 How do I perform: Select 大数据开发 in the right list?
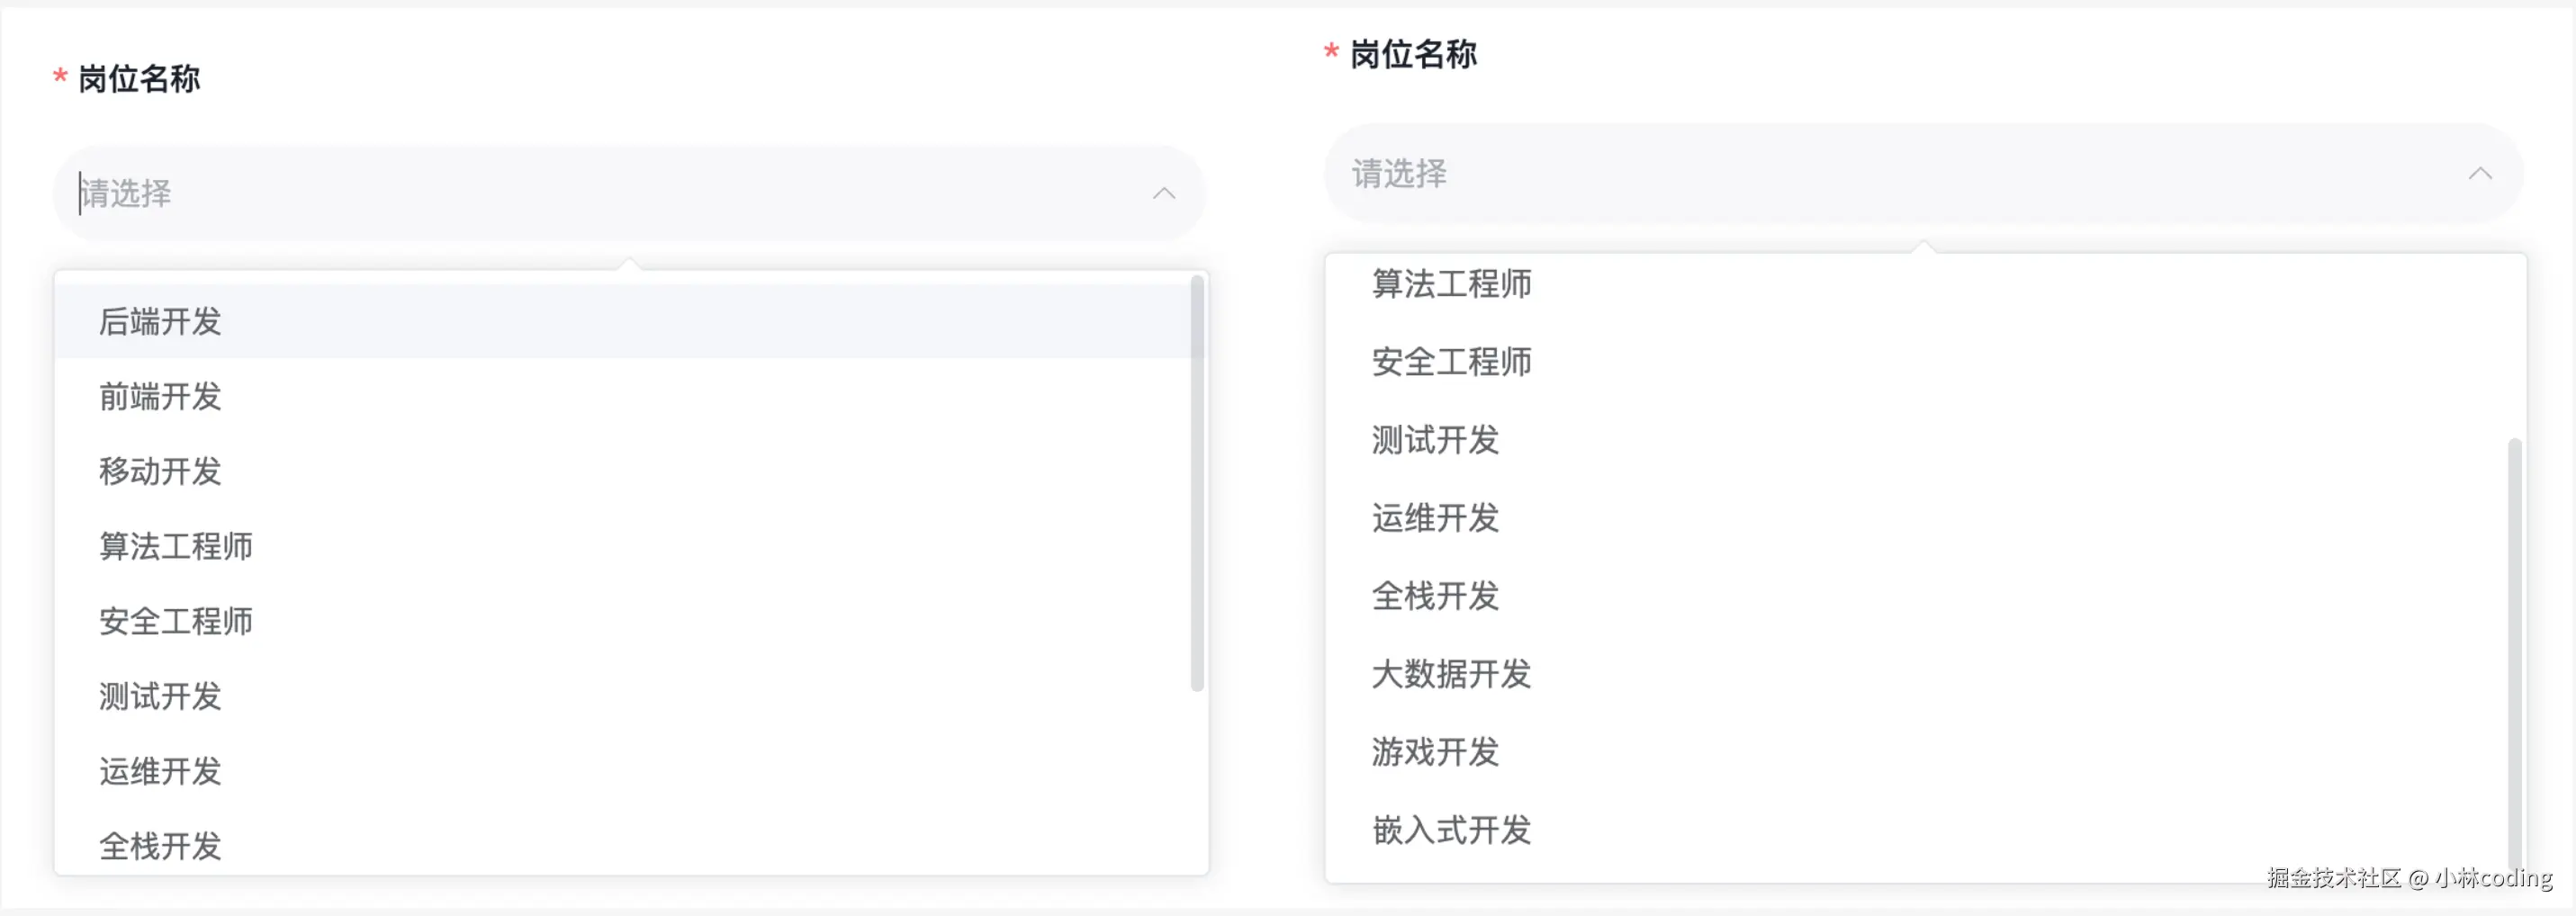click(1450, 675)
